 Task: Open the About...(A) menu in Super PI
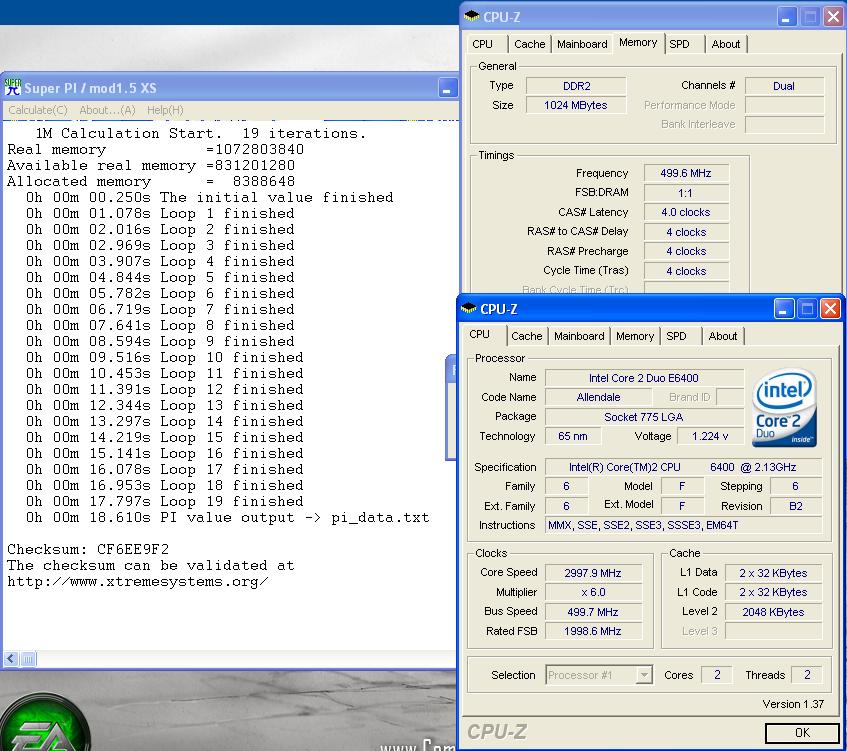coord(107,110)
